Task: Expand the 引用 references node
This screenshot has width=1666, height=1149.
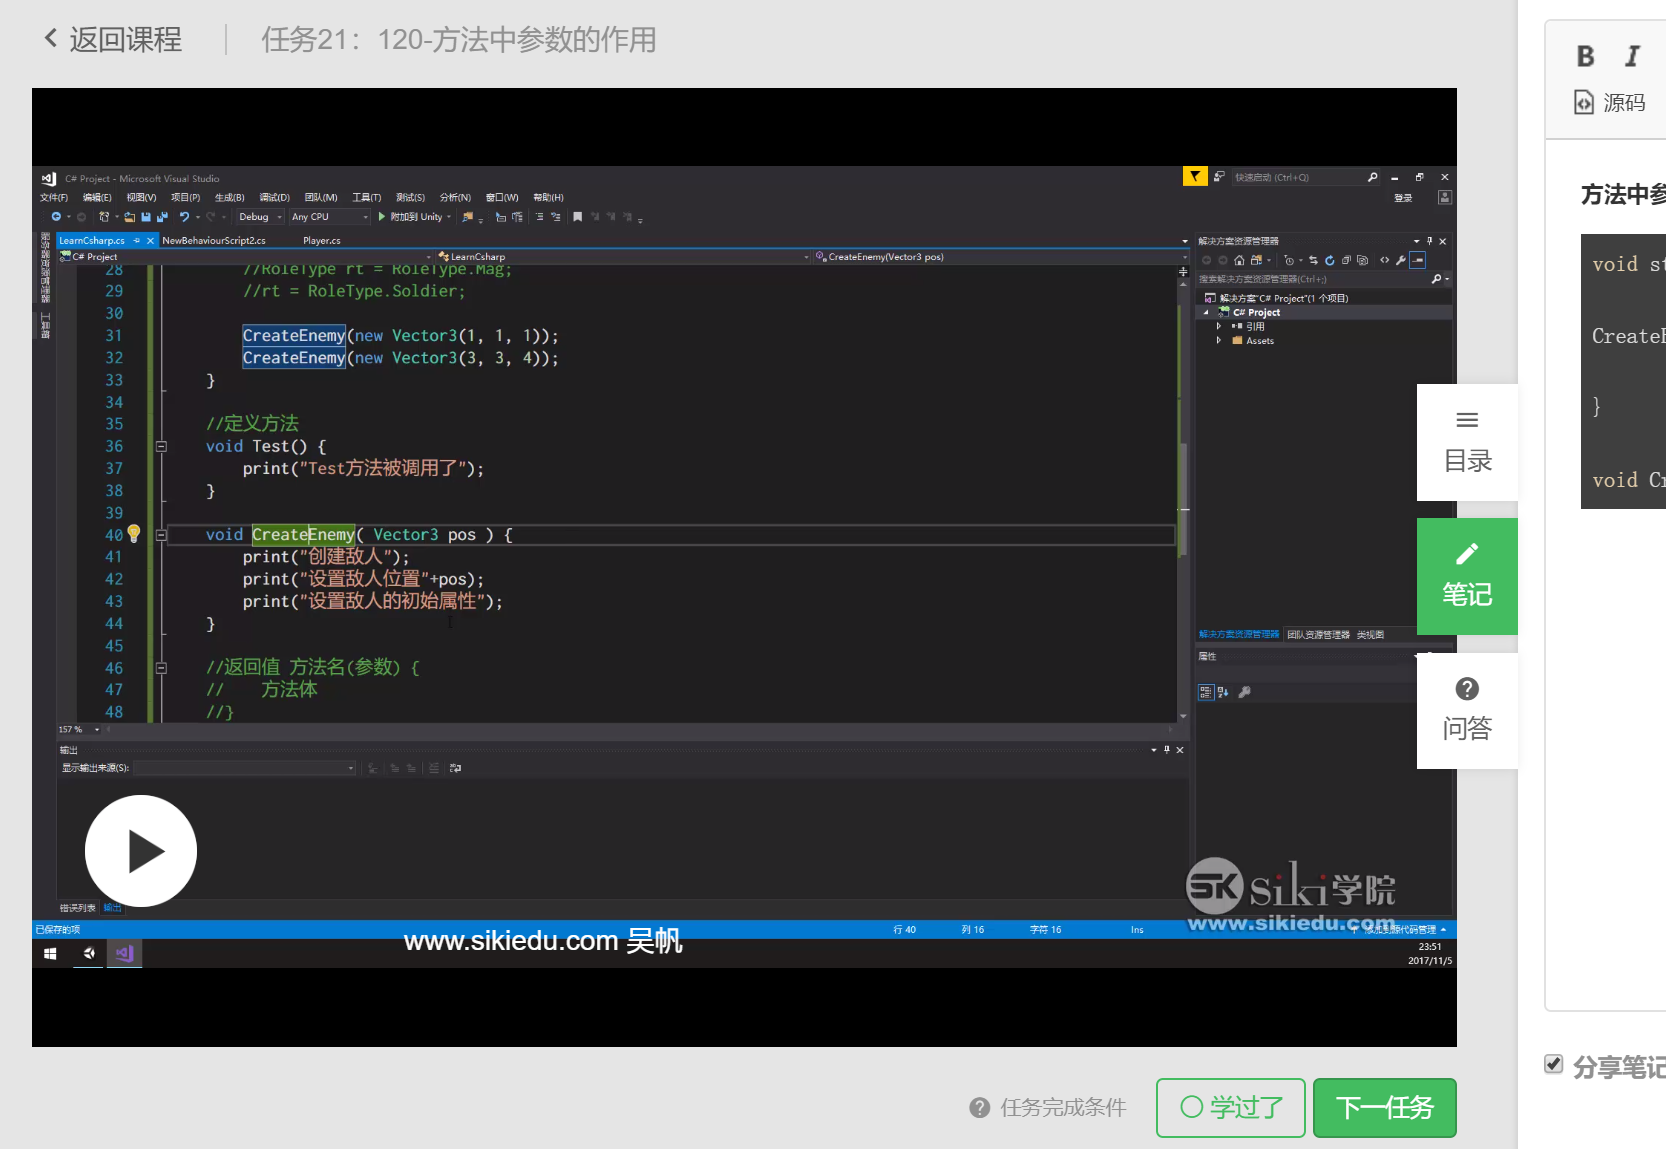Action: coord(1218,326)
